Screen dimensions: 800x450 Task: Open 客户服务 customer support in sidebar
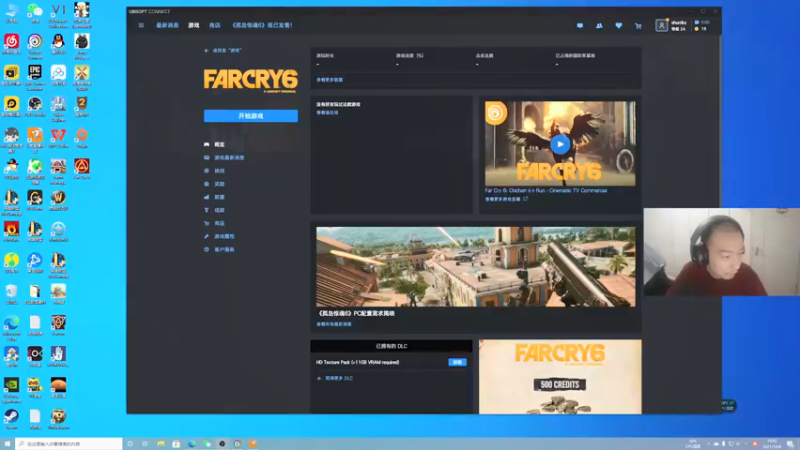[219, 249]
